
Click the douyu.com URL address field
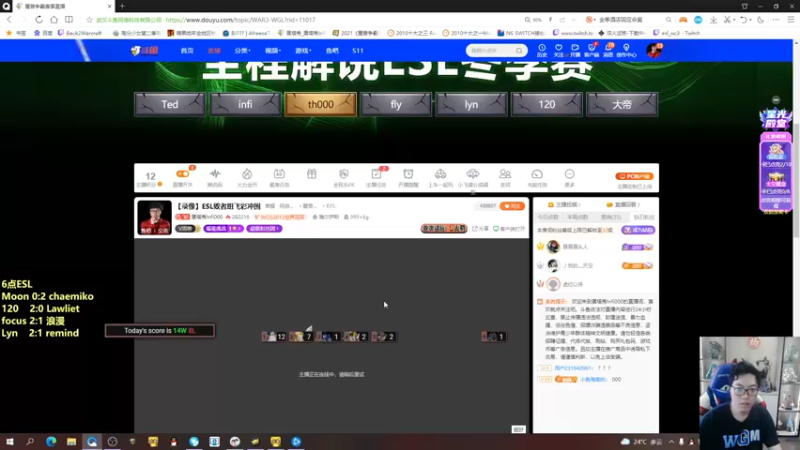[240, 20]
